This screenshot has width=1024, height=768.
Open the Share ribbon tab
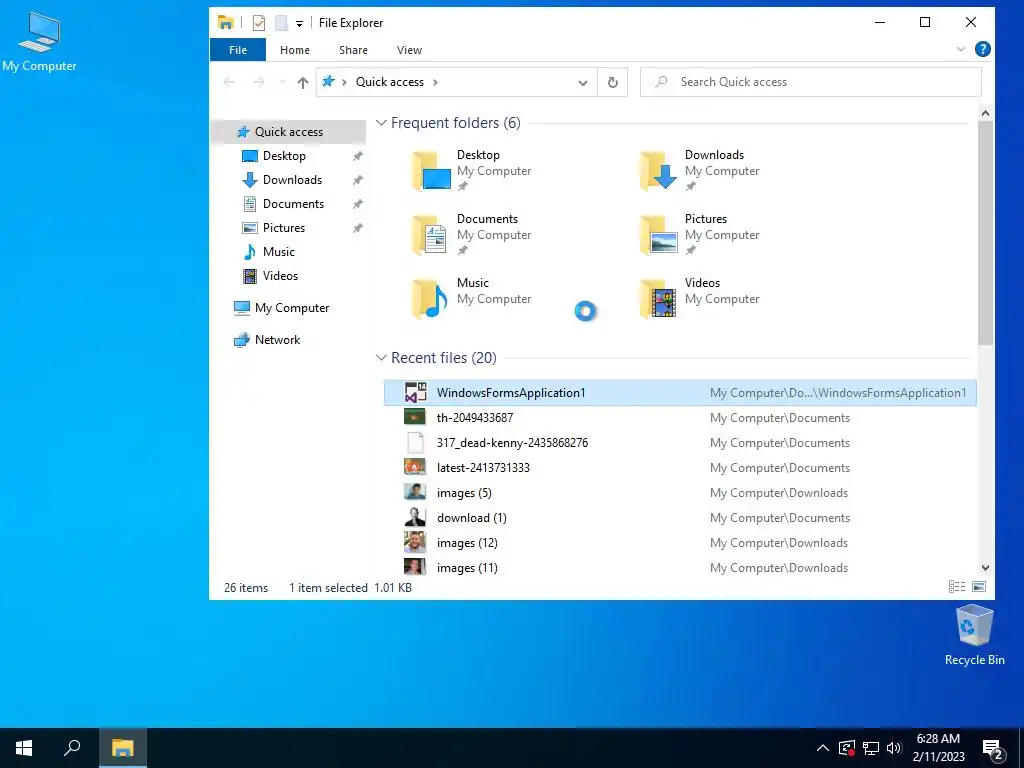(353, 50)
